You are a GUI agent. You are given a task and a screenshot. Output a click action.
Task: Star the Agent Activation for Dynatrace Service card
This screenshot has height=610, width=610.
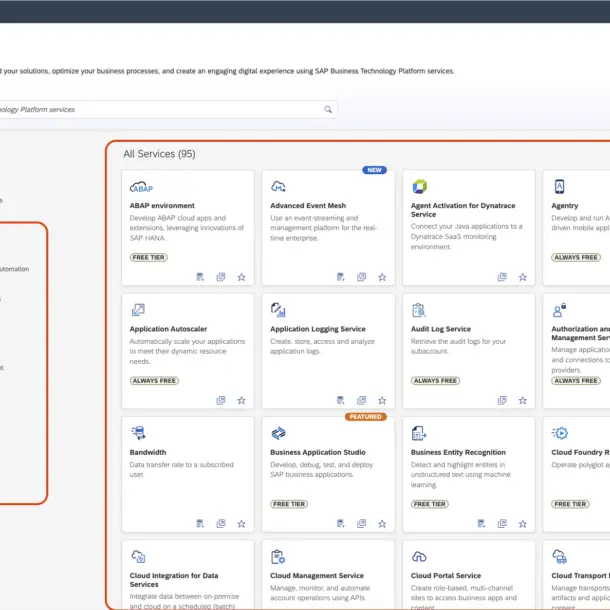tap(523, 277)
